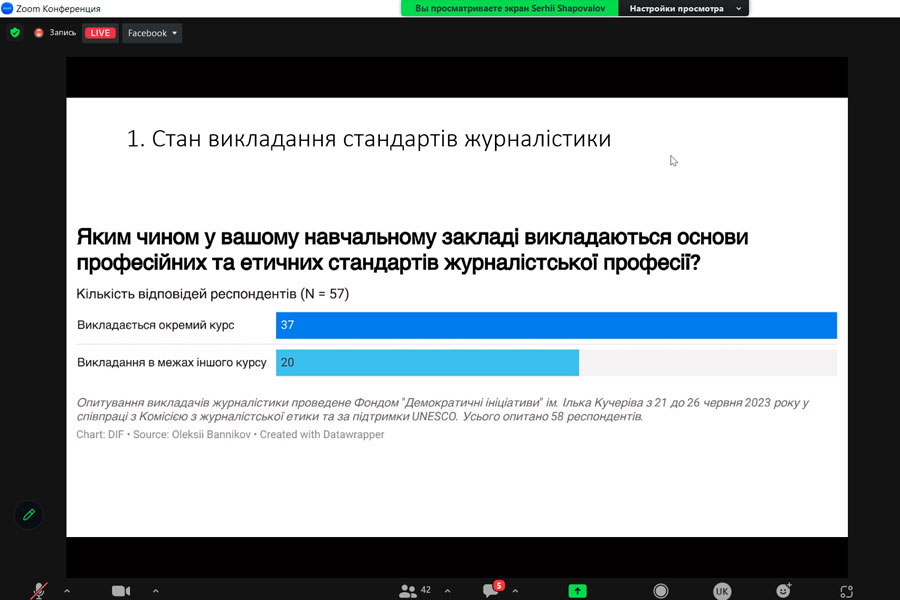Open the UK interpretation language icon
The image size is (900, 600).
(722, 590)
